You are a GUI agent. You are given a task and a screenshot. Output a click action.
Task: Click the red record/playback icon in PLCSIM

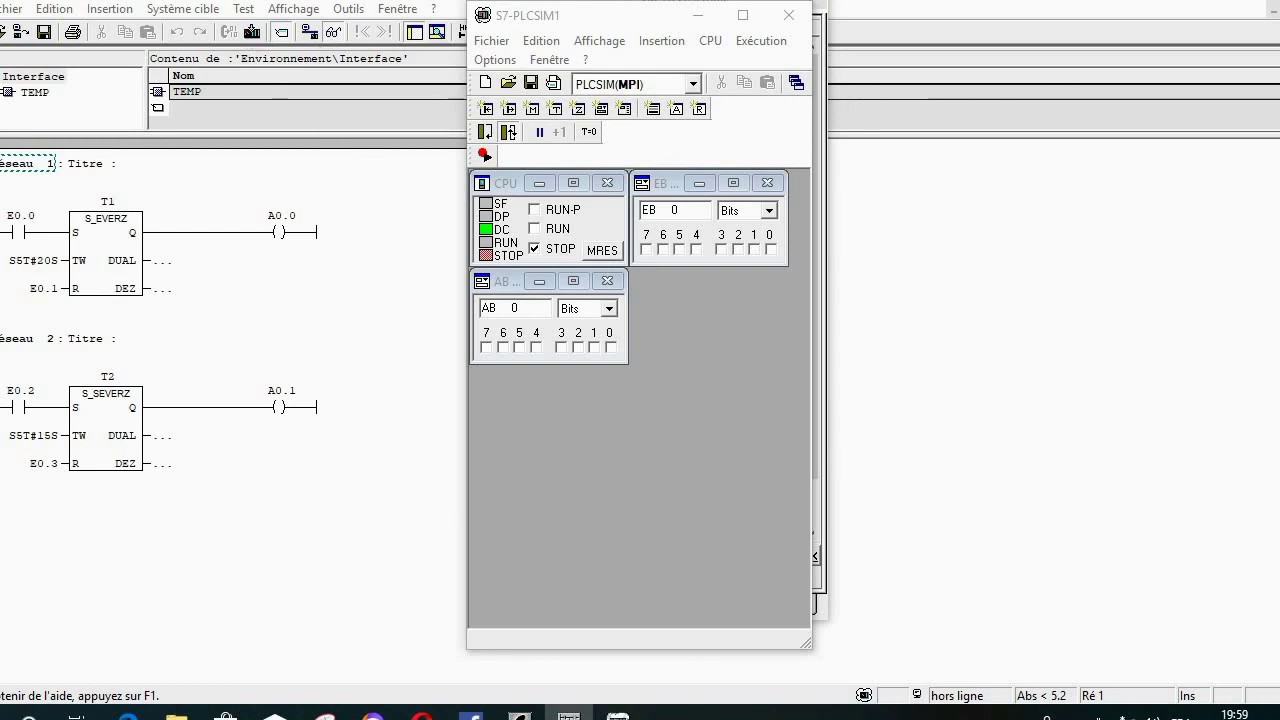click(x=484, y=155)
